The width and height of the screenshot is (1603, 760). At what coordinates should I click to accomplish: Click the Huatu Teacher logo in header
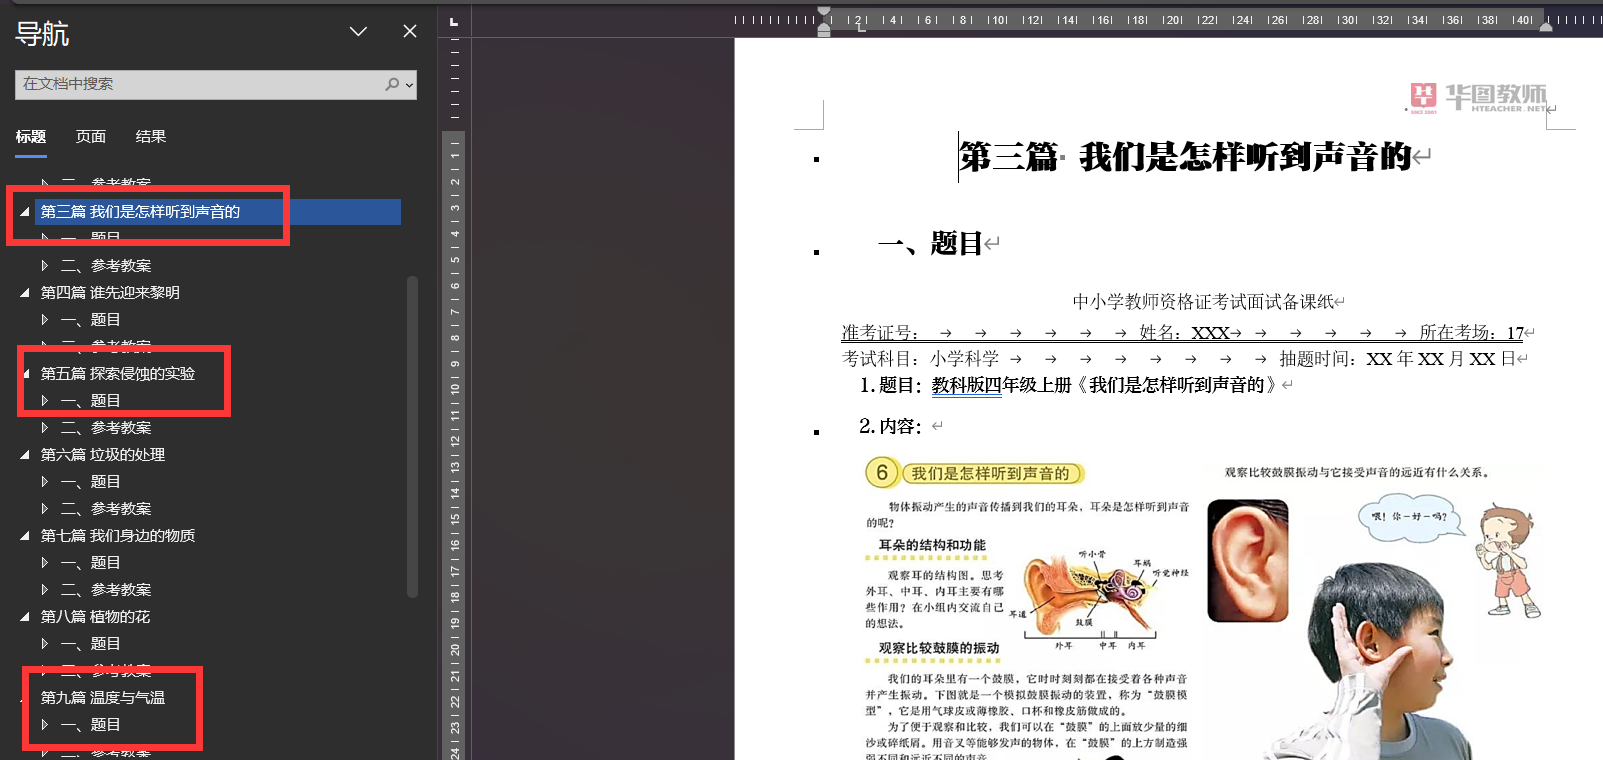(x=1478, y=98)
